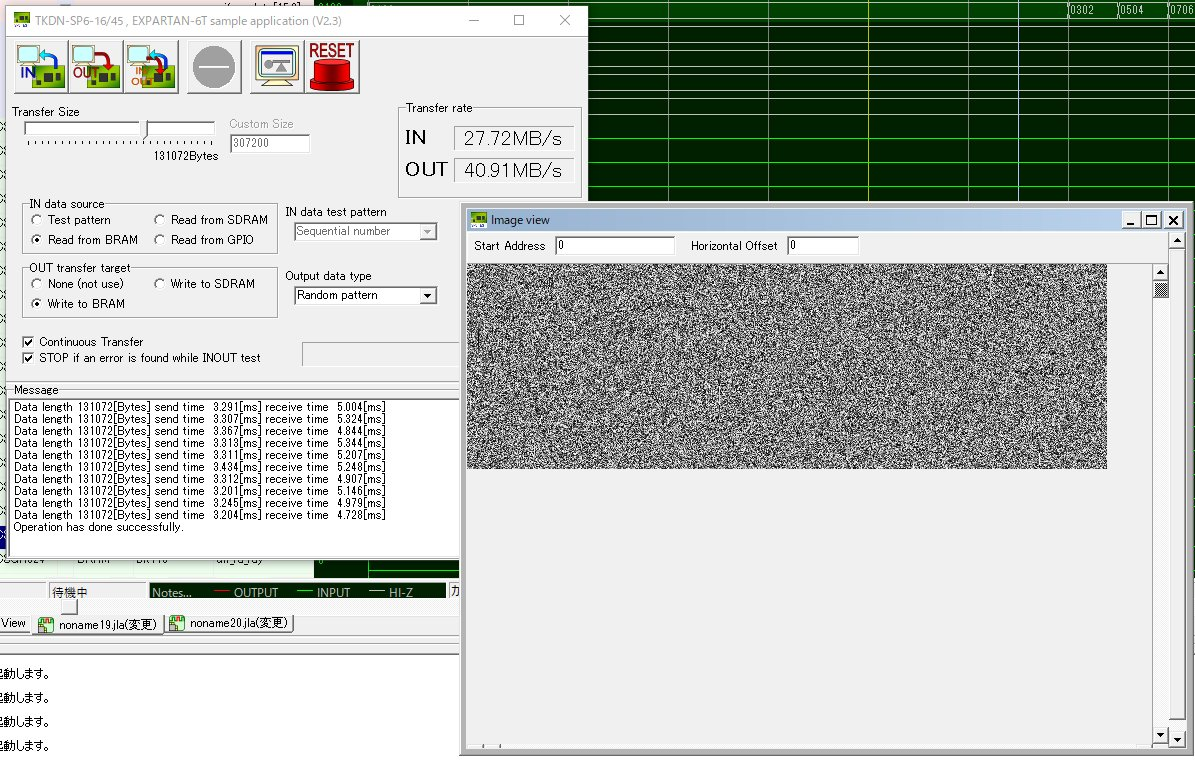This screenshot has height=760, width=1195.
Task: Select Read from SDRAM as IN source
Action: click(x=161, y=220)
